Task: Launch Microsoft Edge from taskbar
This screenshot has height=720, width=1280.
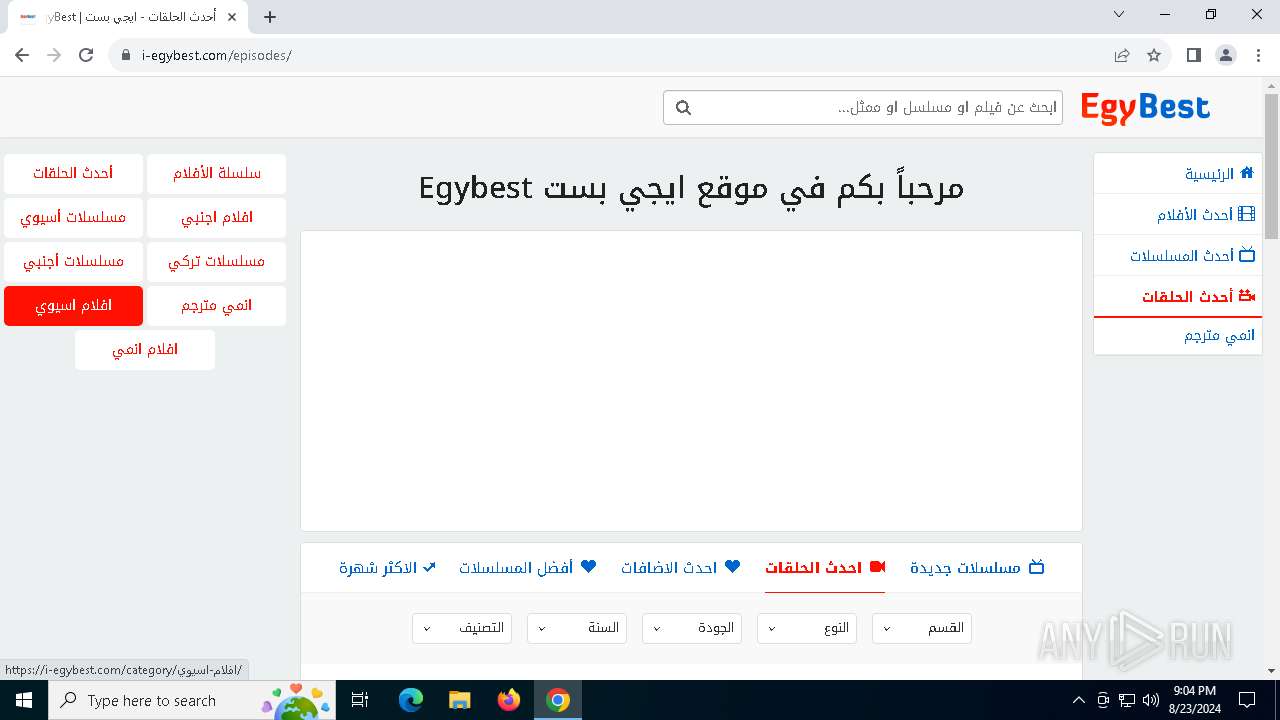Action: click(411, 700)
